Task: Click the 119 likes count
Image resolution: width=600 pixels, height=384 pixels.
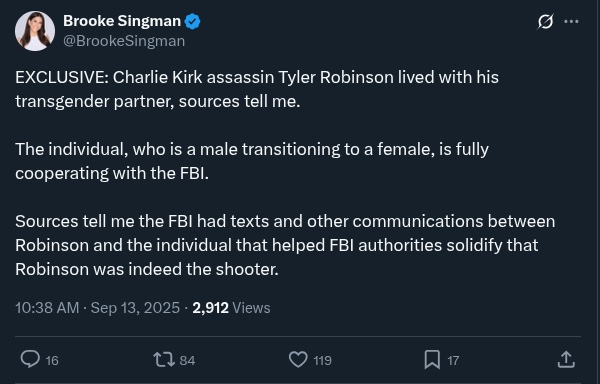Action: pyautogui.click(x=322, y=360)
